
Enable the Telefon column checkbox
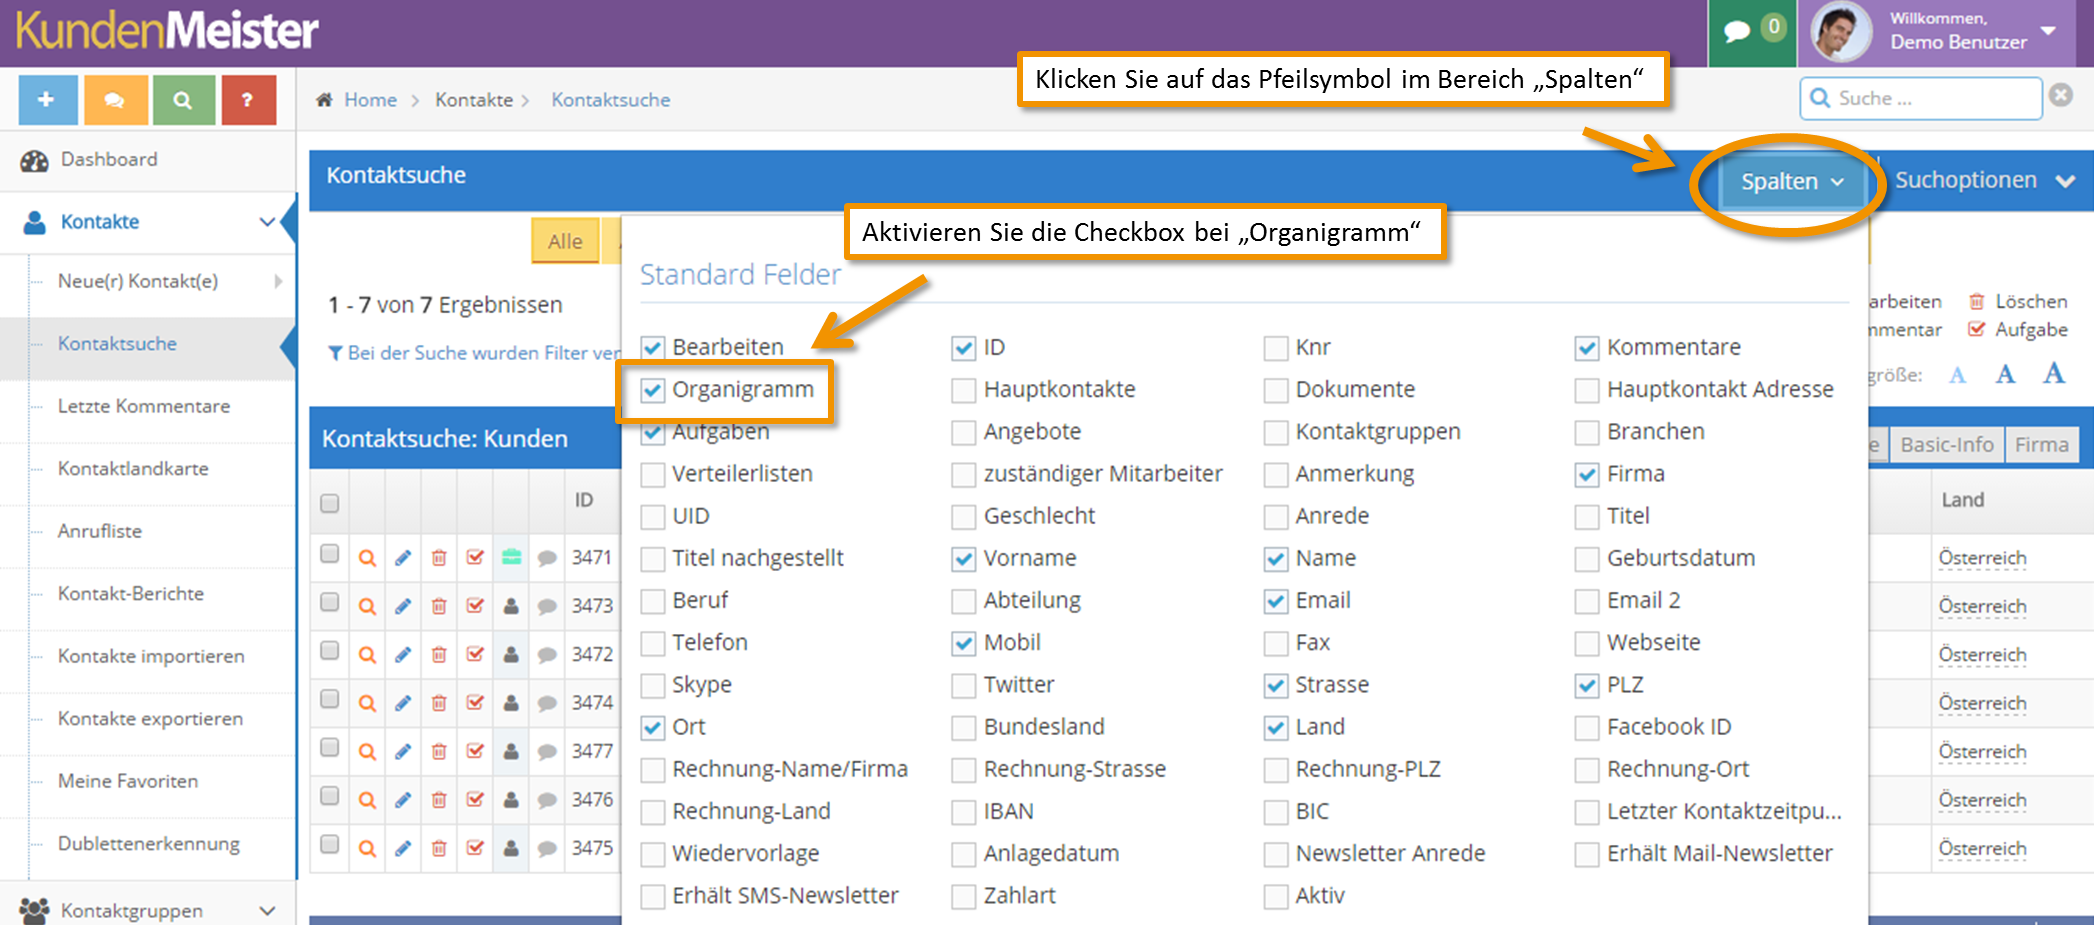point(653,643)
